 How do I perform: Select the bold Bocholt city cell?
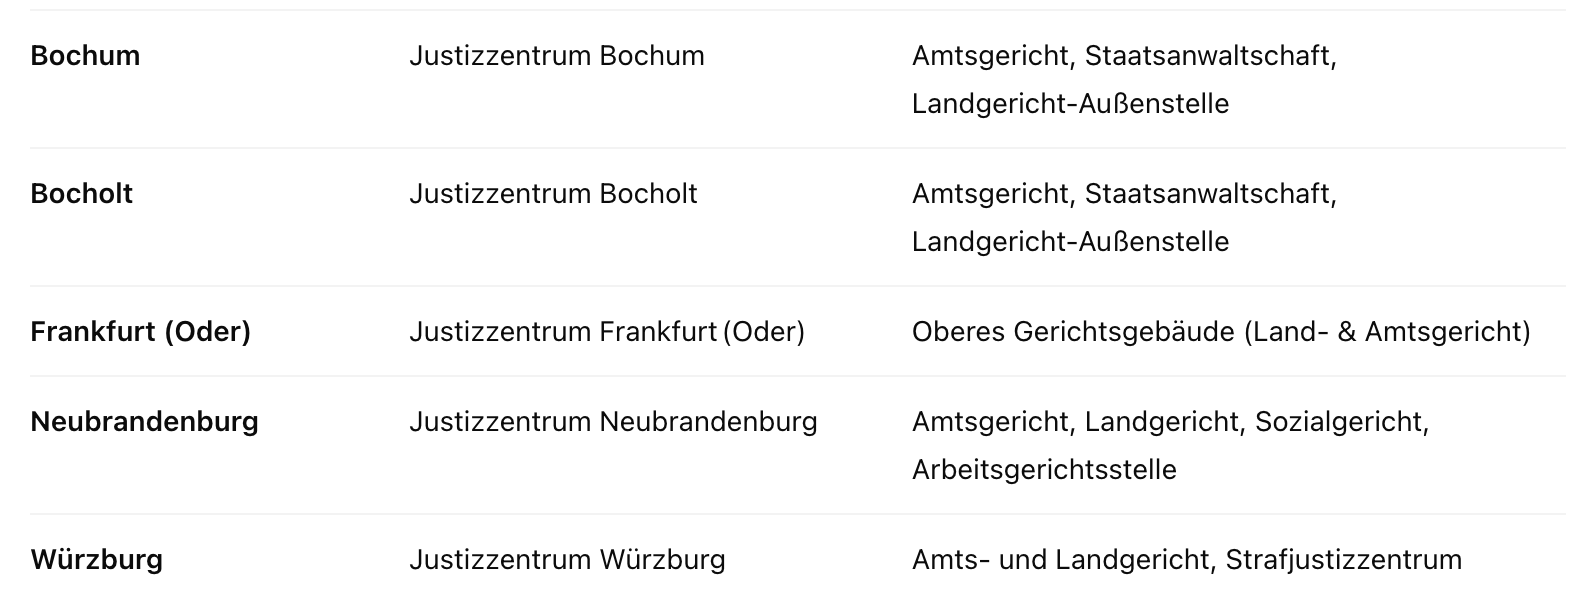pos(81,194)
